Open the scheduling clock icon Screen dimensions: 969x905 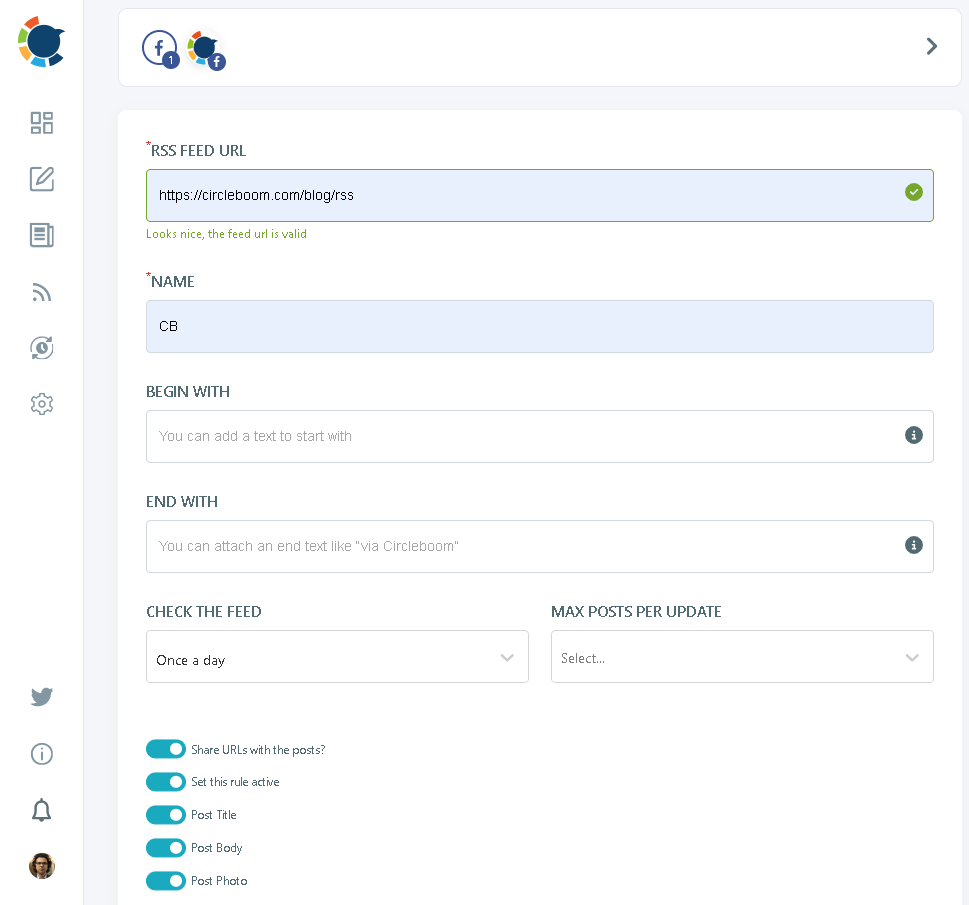coord(41,347)
